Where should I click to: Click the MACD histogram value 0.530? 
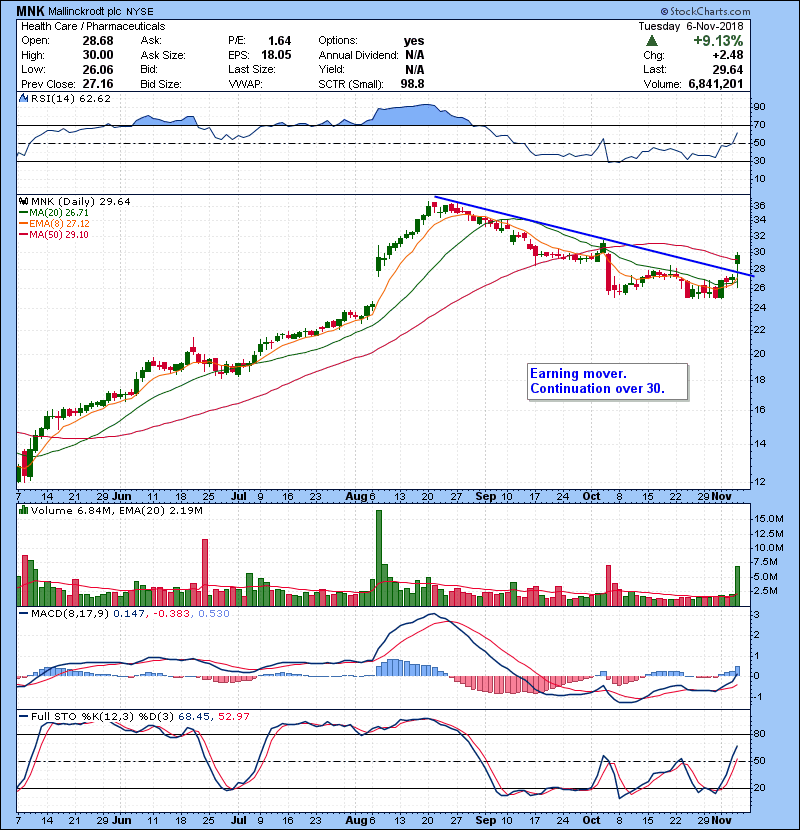click(214, 614)
